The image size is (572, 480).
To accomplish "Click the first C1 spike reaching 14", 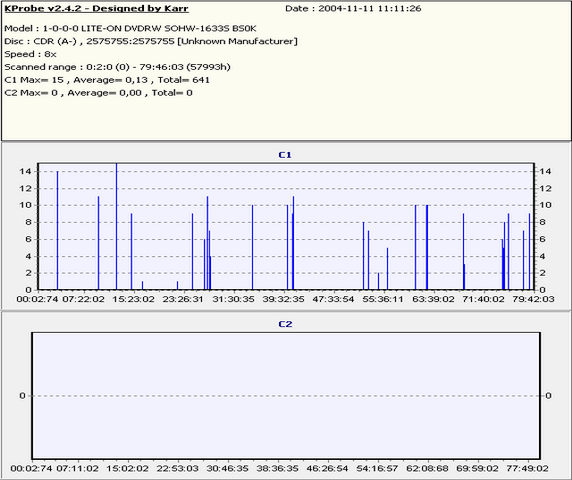I will coord(57,231).
